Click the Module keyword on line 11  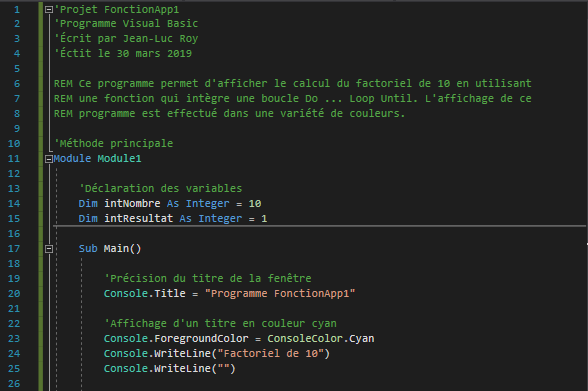coord(72,159)
